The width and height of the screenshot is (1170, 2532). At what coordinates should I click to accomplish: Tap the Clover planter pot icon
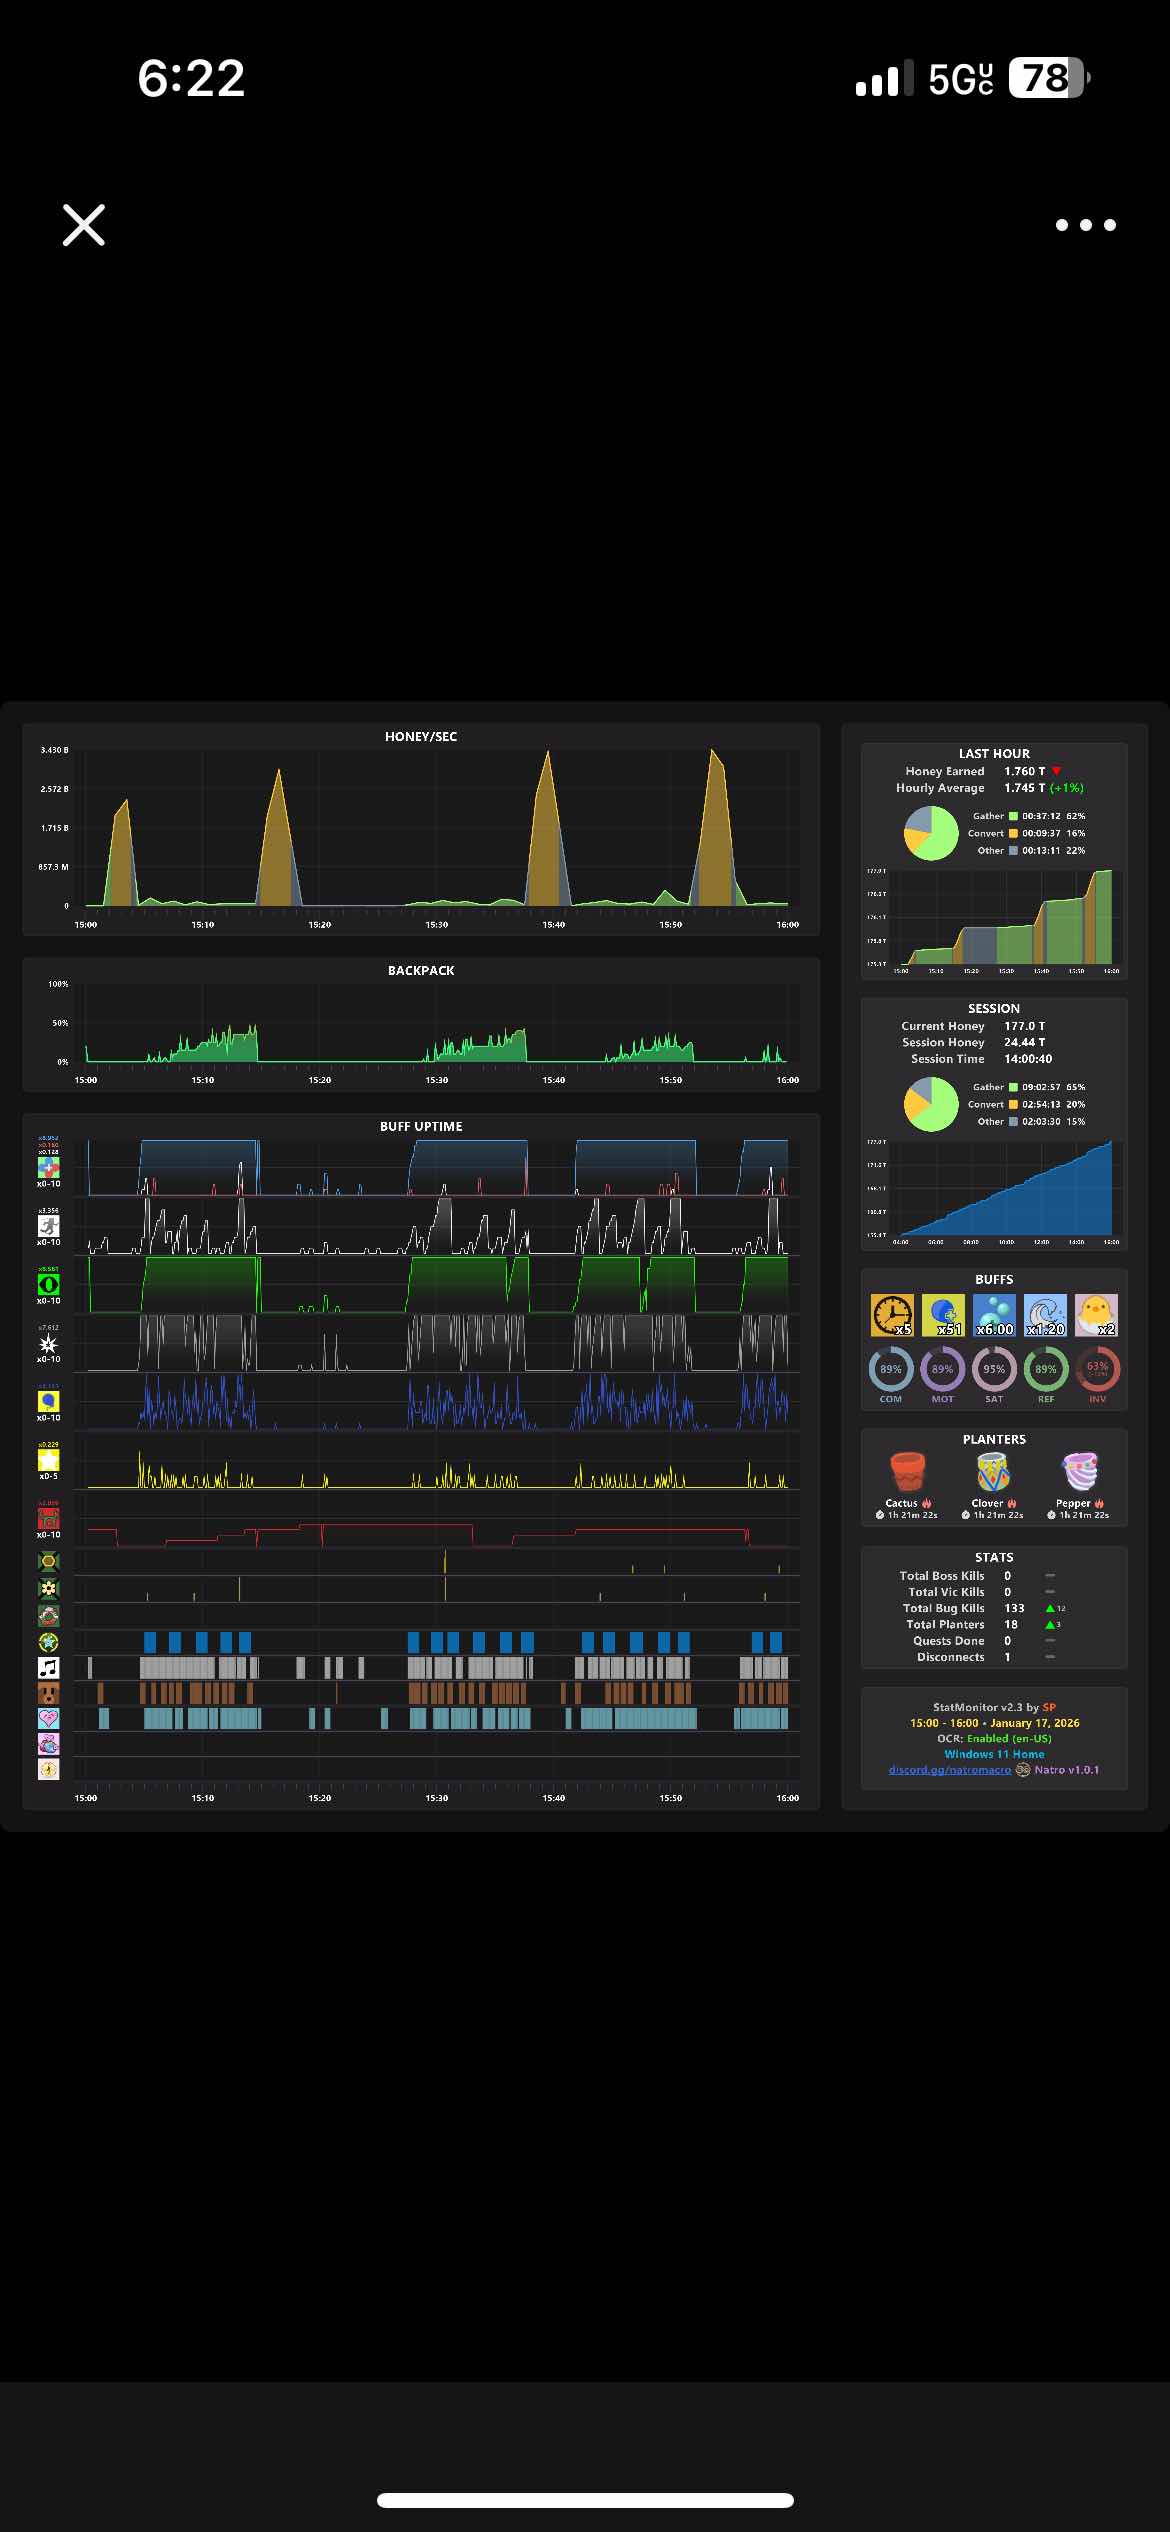993,1473
